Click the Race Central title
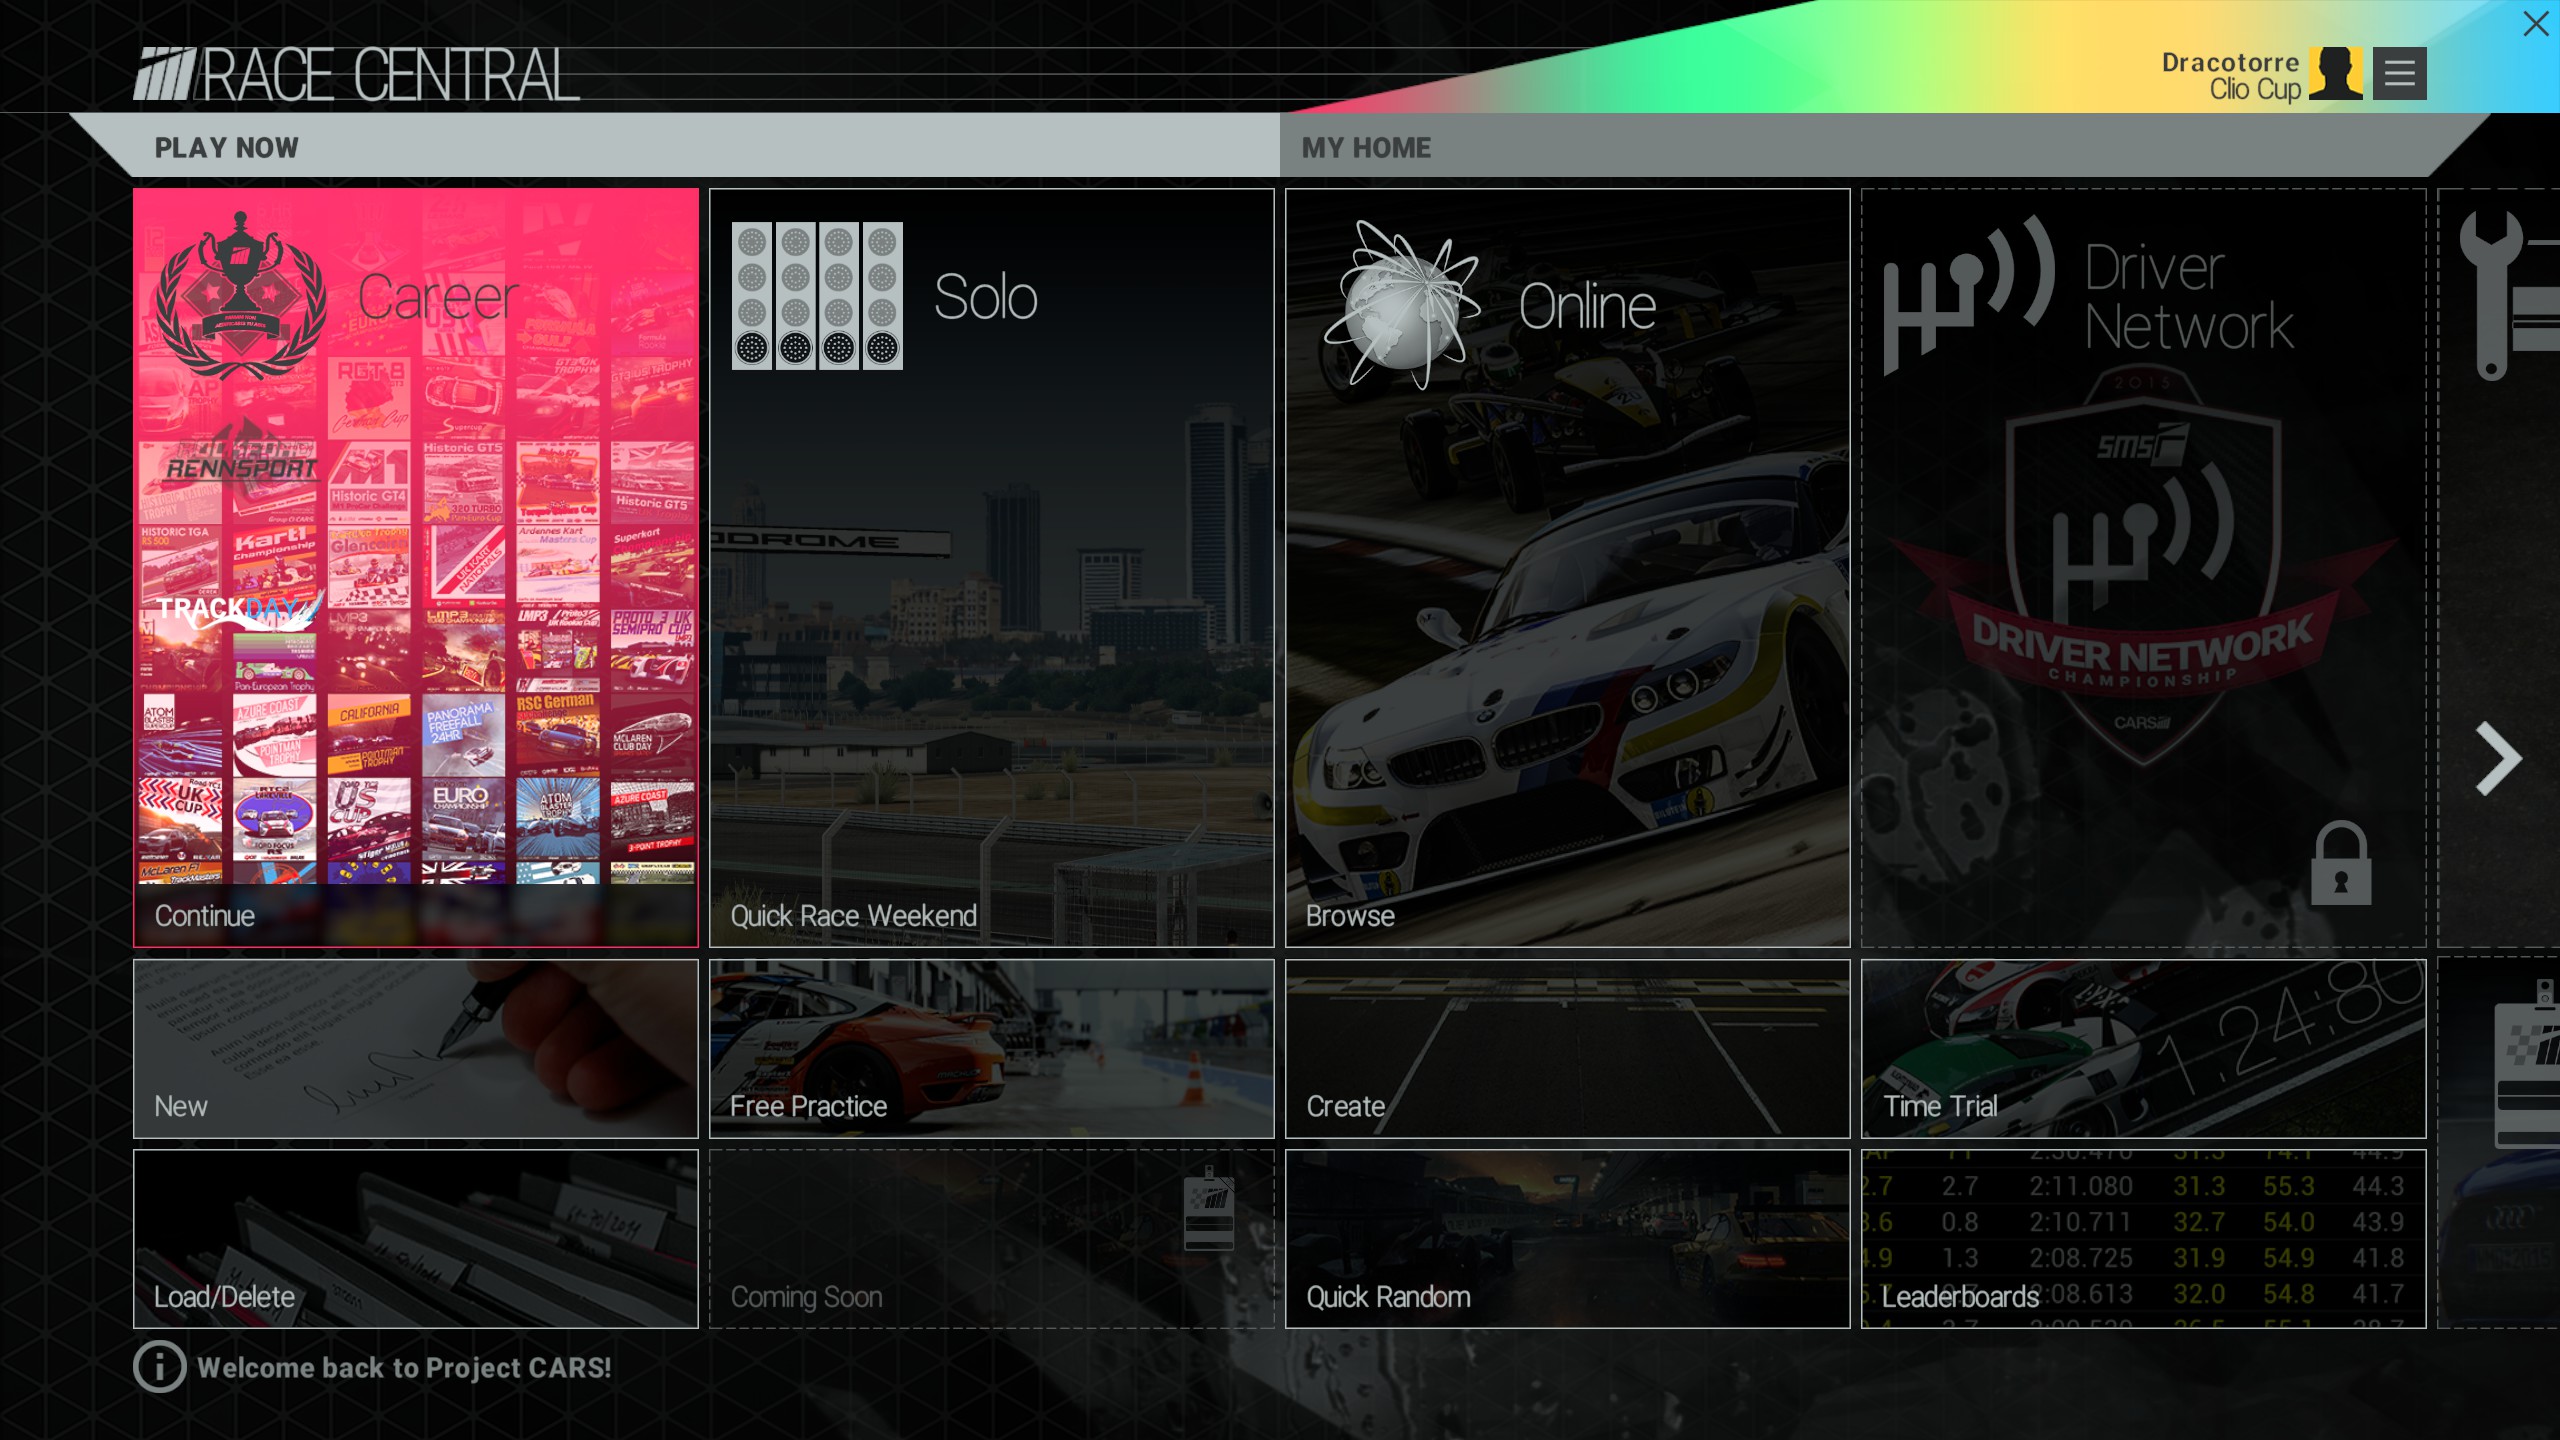The width and height of the screenshot is (2560, 1440). click(391, 75)
